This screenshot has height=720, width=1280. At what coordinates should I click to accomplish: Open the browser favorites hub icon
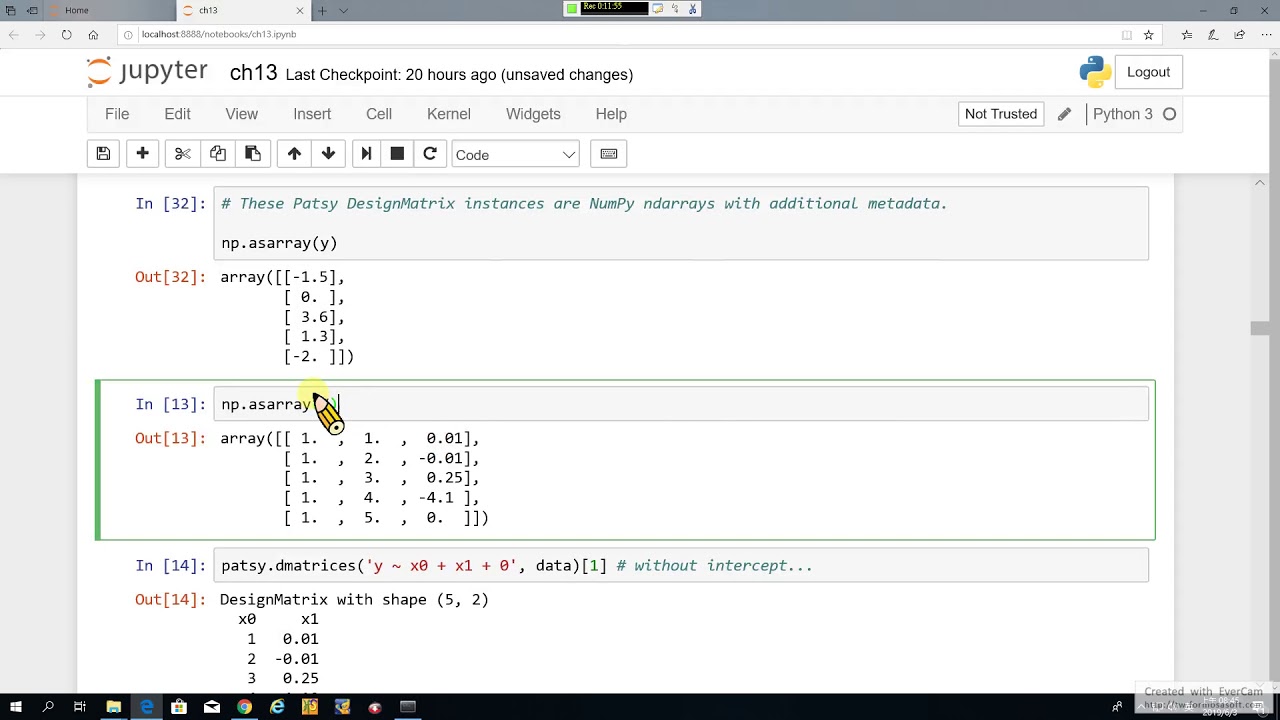(x=1187, y=34)
